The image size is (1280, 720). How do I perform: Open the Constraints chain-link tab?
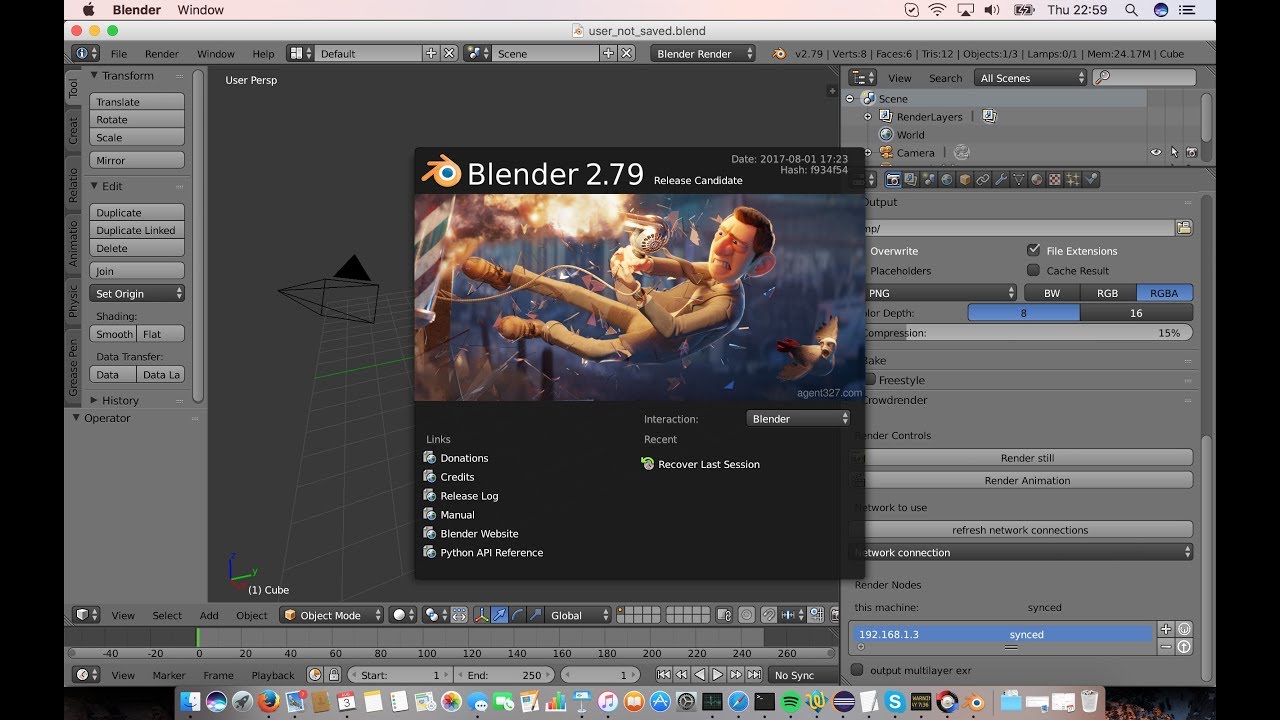pyautogui.click(x=983, y=179)
